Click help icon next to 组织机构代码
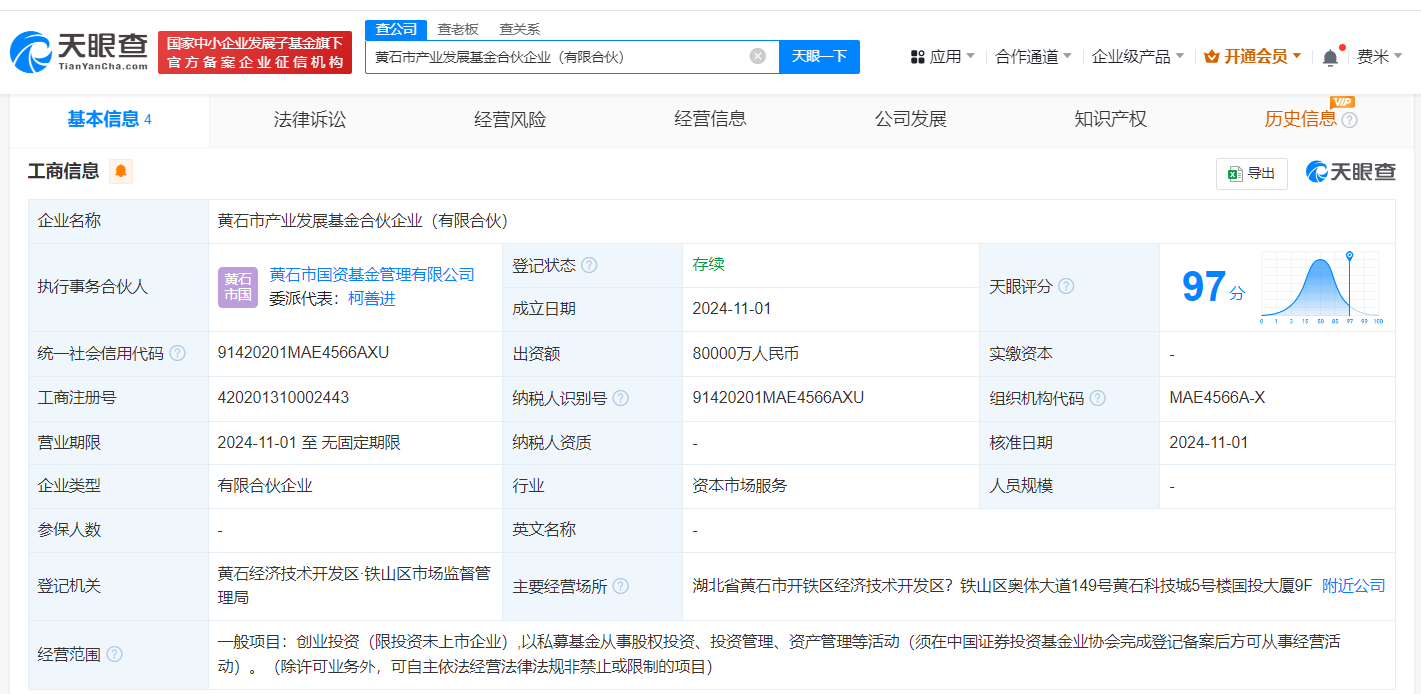Screen dimensions: 1421x694 pos(1097,398)
